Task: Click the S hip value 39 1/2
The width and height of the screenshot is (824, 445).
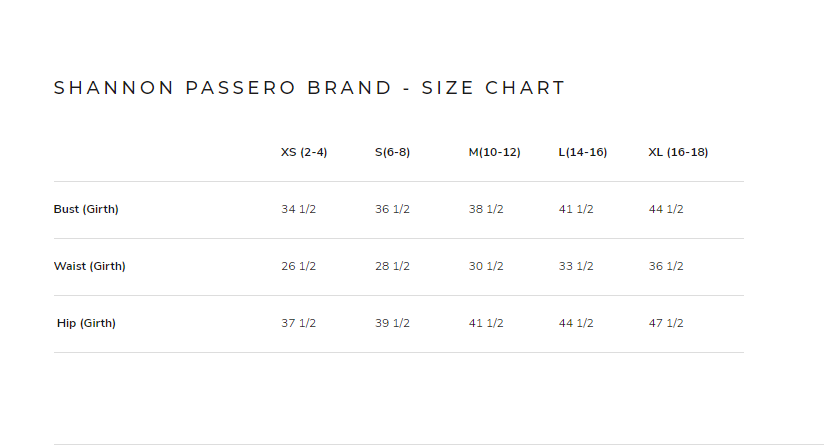Action: tap(392, 323)
